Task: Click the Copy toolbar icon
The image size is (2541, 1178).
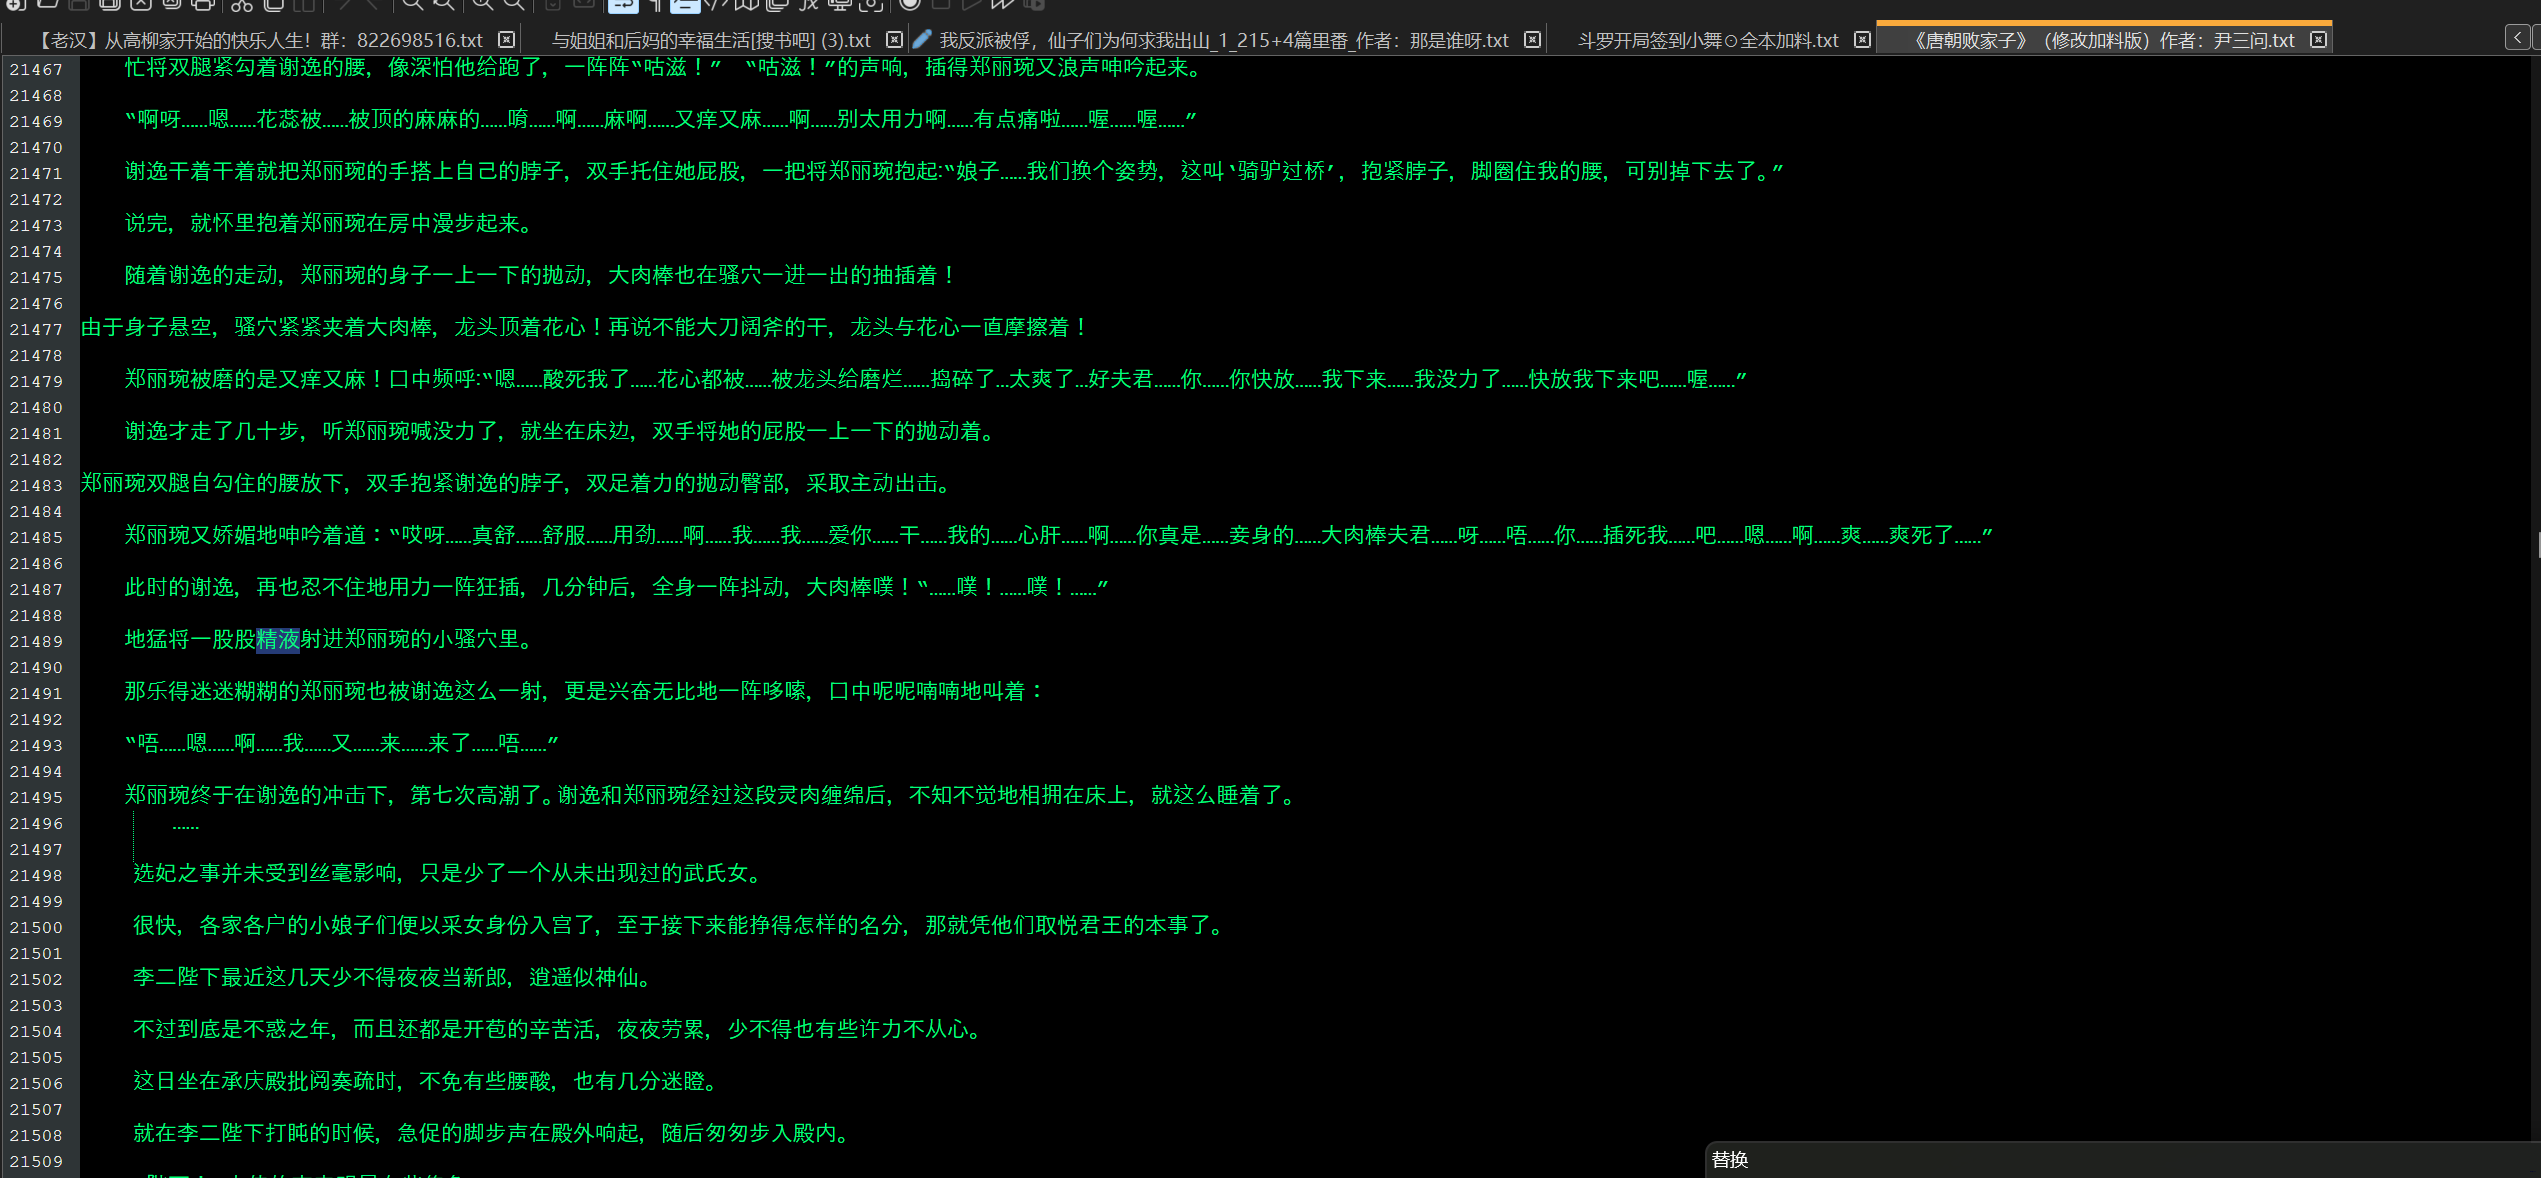Action: coord(273,5)
